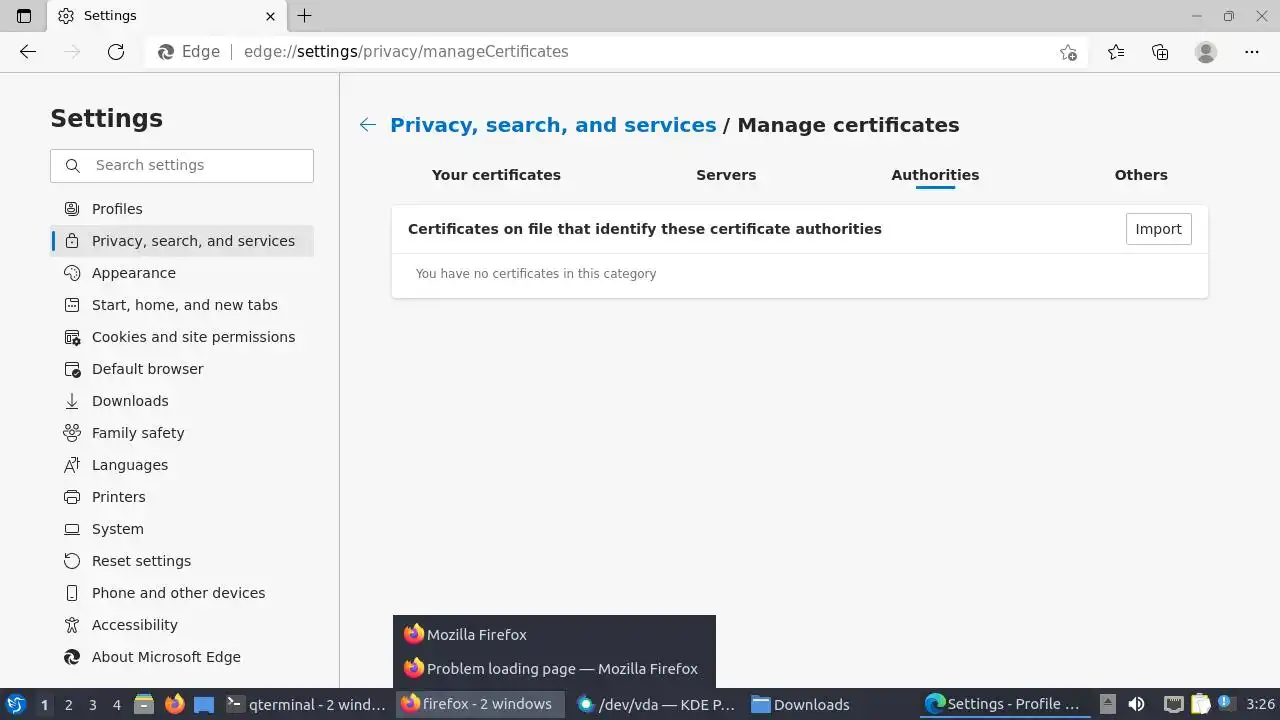
Task: Choose the Mozilla Firefox window in the popup
Action: (554, 634)
